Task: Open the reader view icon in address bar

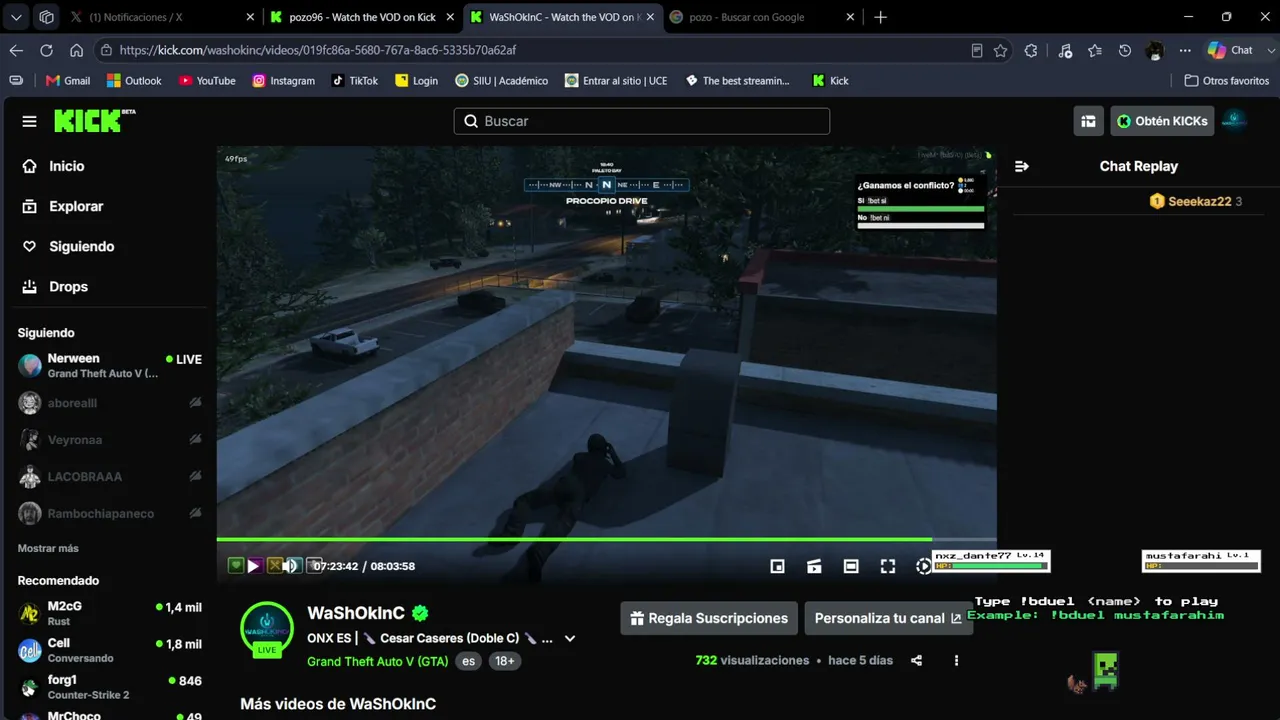Action: point(977,50)
